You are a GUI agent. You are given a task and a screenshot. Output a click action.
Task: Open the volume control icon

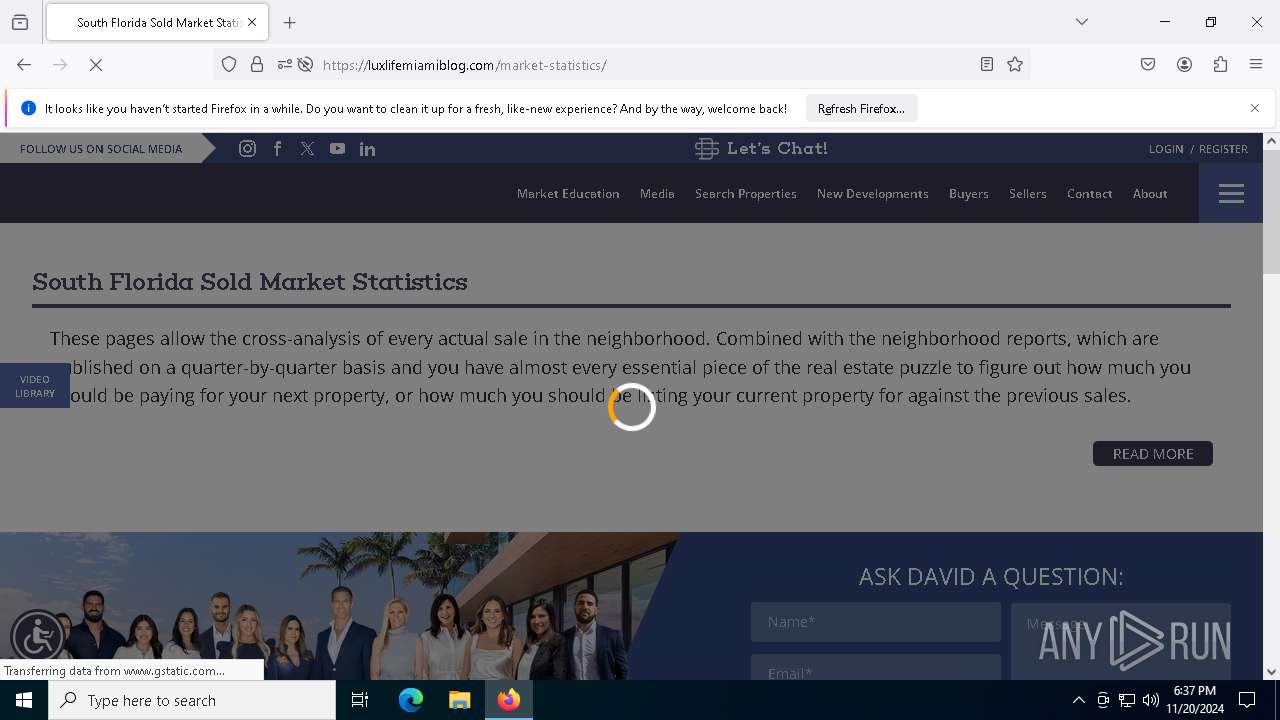click(1151, 700)
